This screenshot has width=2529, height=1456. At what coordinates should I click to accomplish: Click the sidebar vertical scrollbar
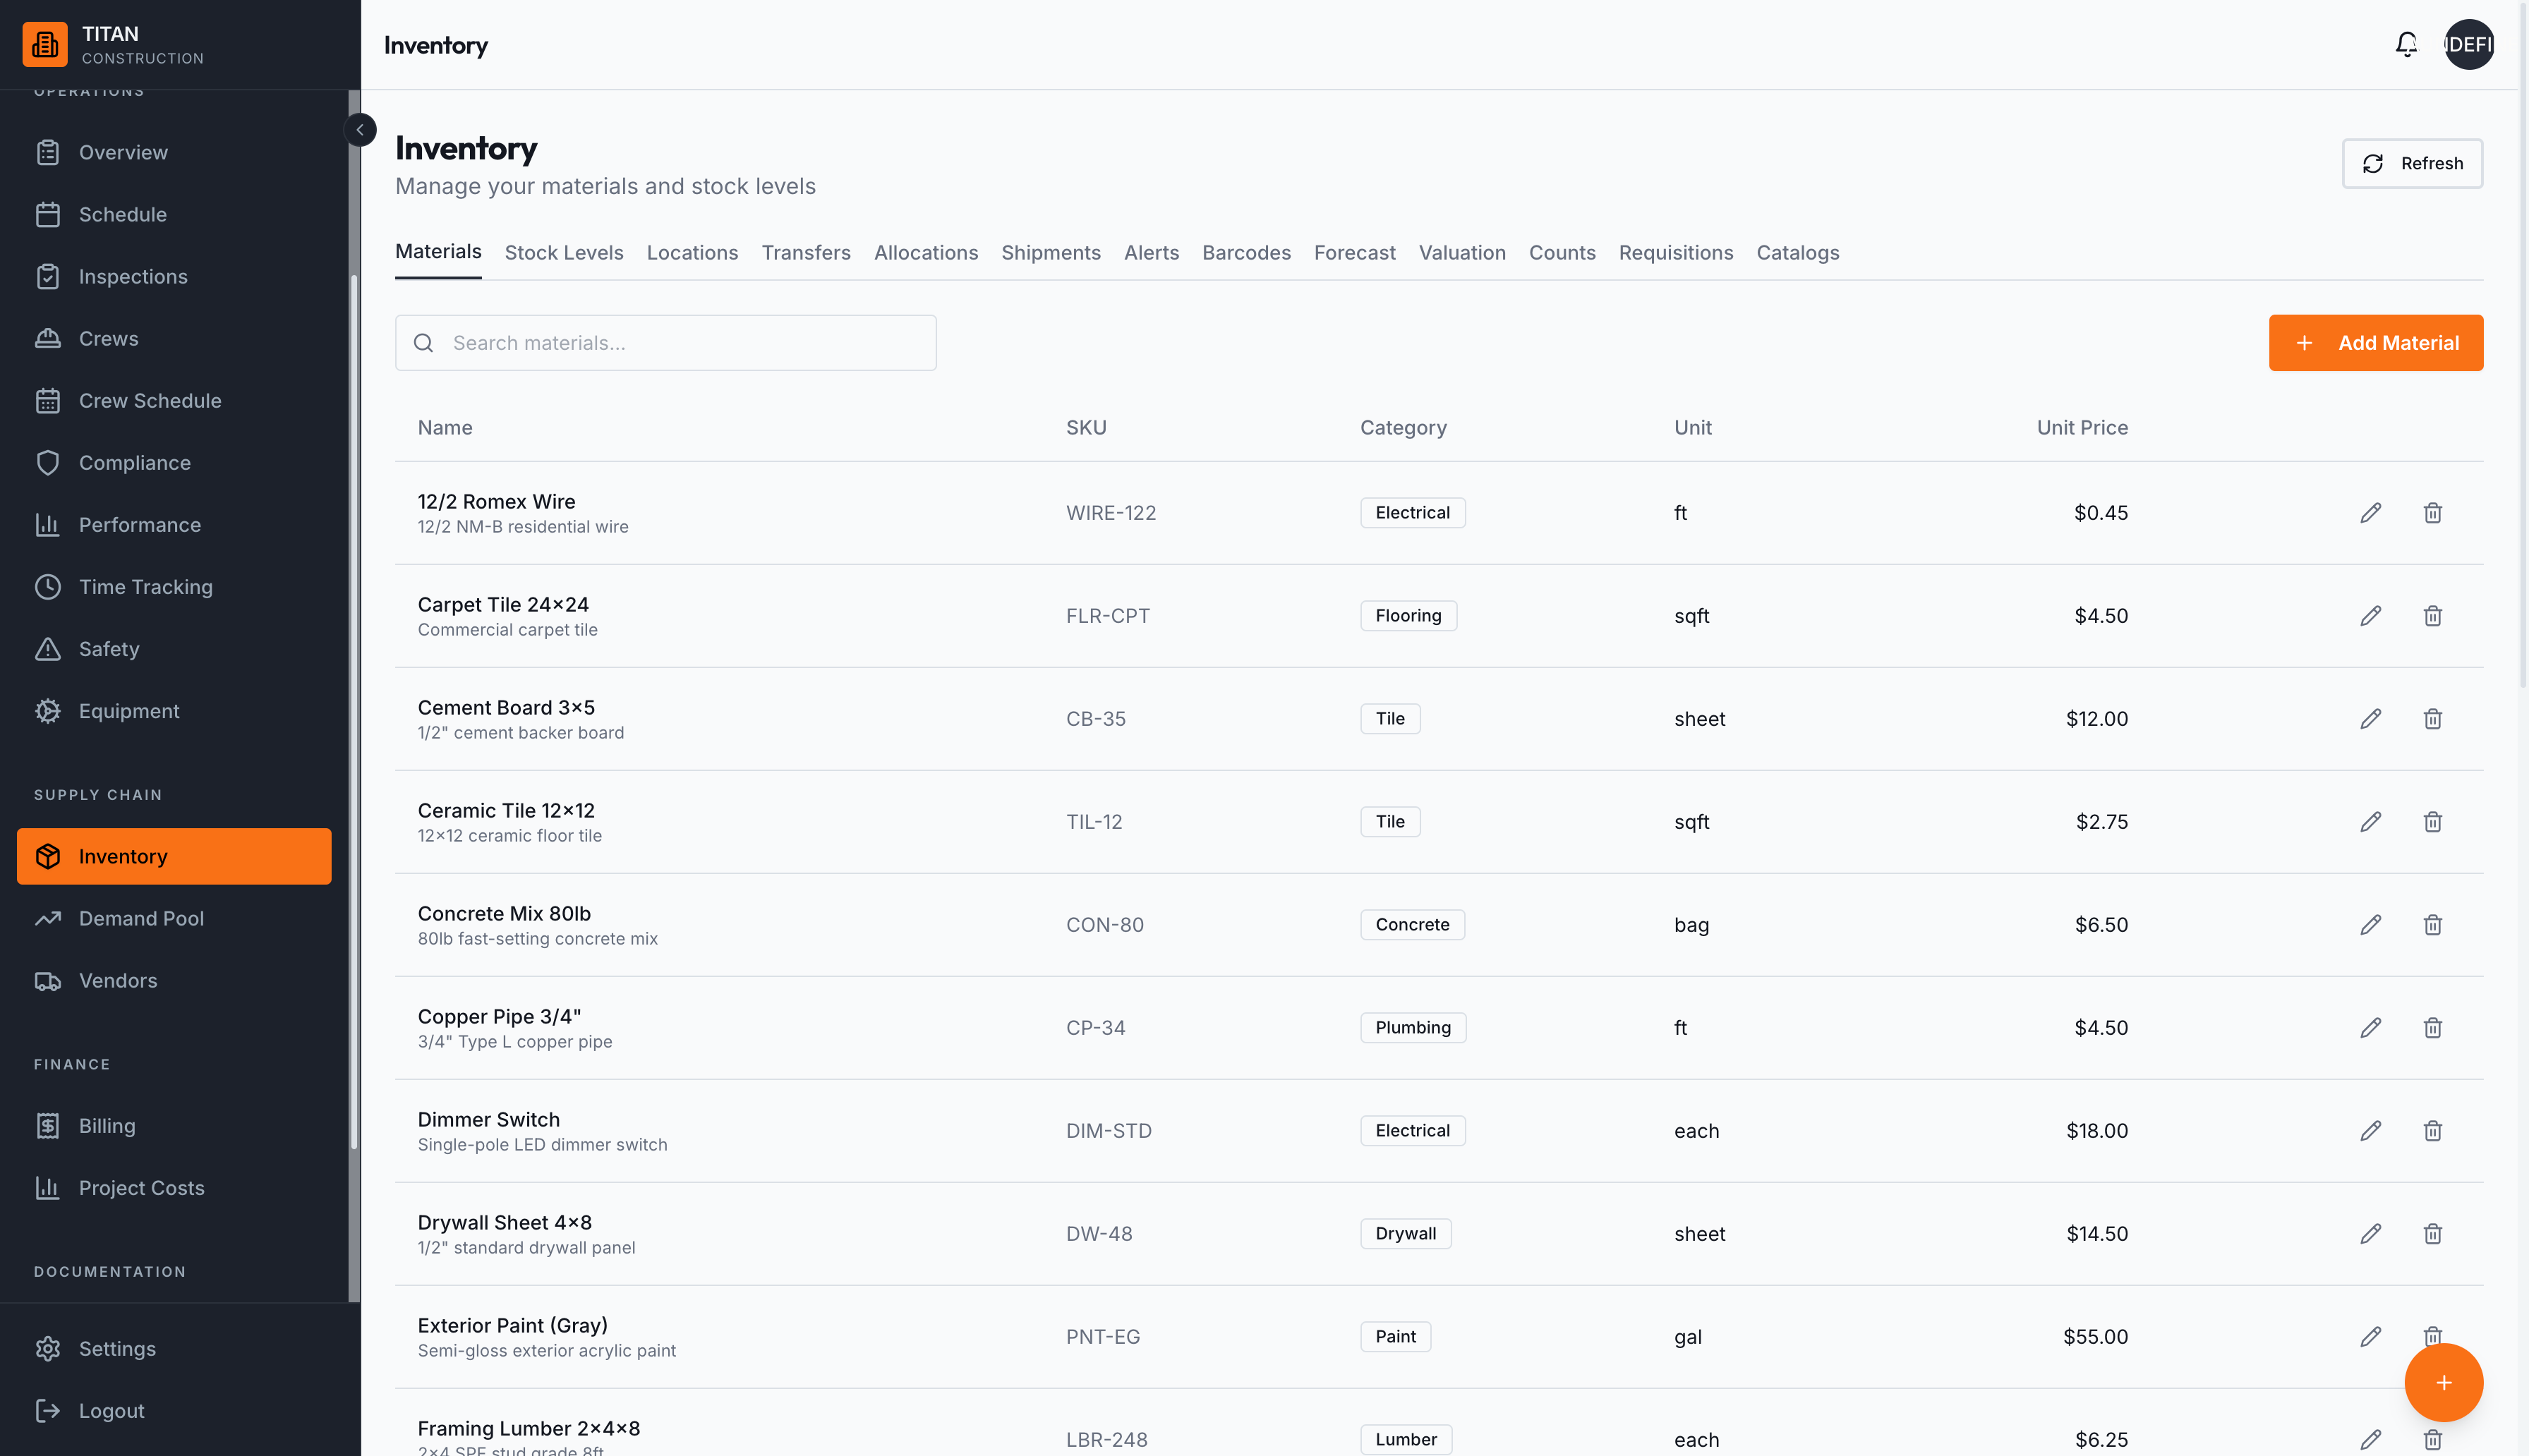coord(354,712)
